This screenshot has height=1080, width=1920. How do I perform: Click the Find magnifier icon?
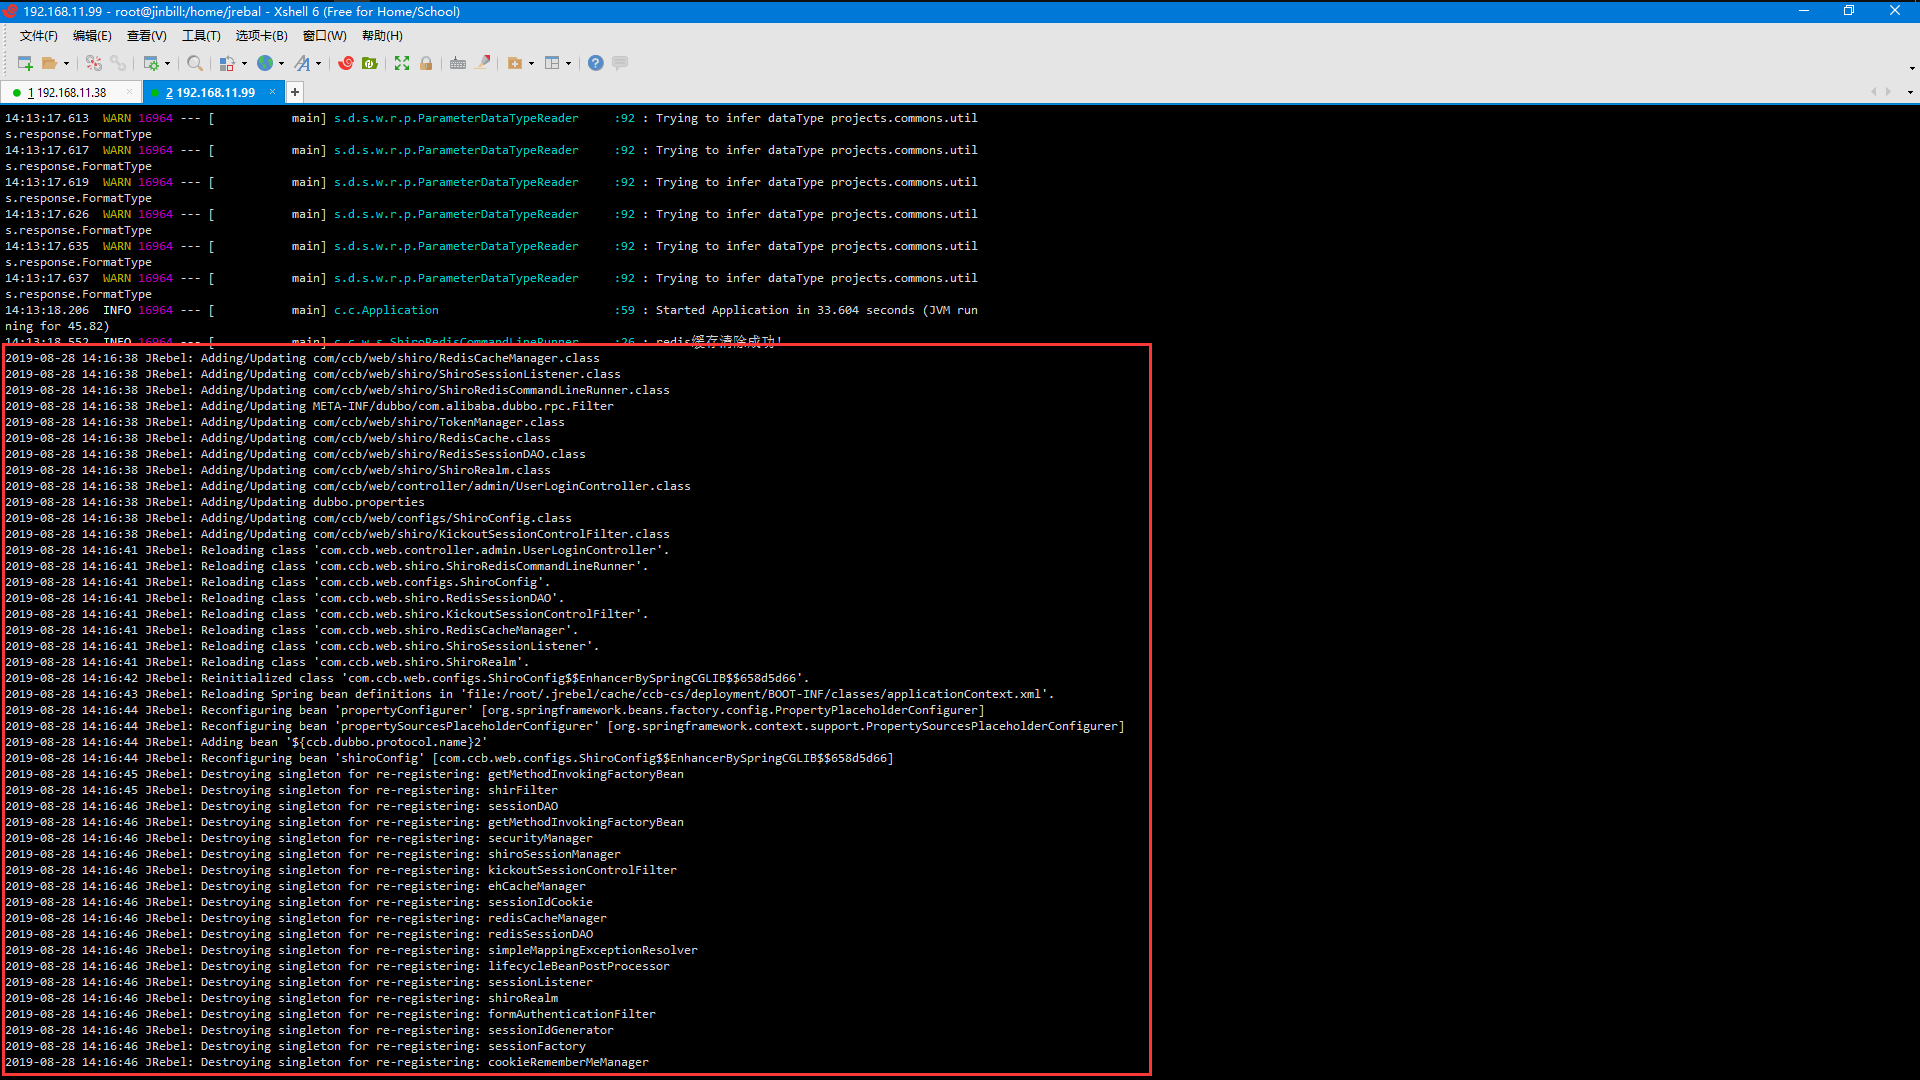[195, 63]
